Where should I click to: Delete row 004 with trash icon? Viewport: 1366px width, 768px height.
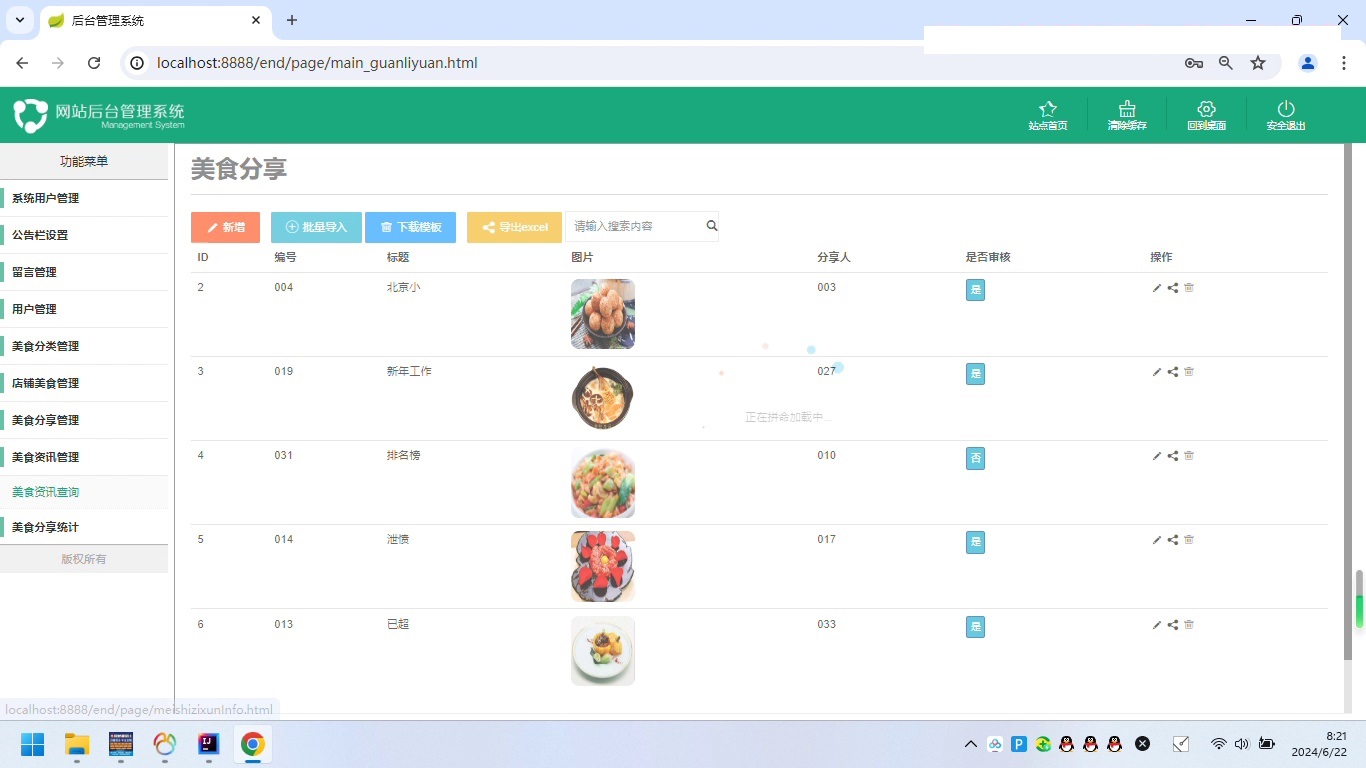pyautogui.click(x=1189, y=288)
